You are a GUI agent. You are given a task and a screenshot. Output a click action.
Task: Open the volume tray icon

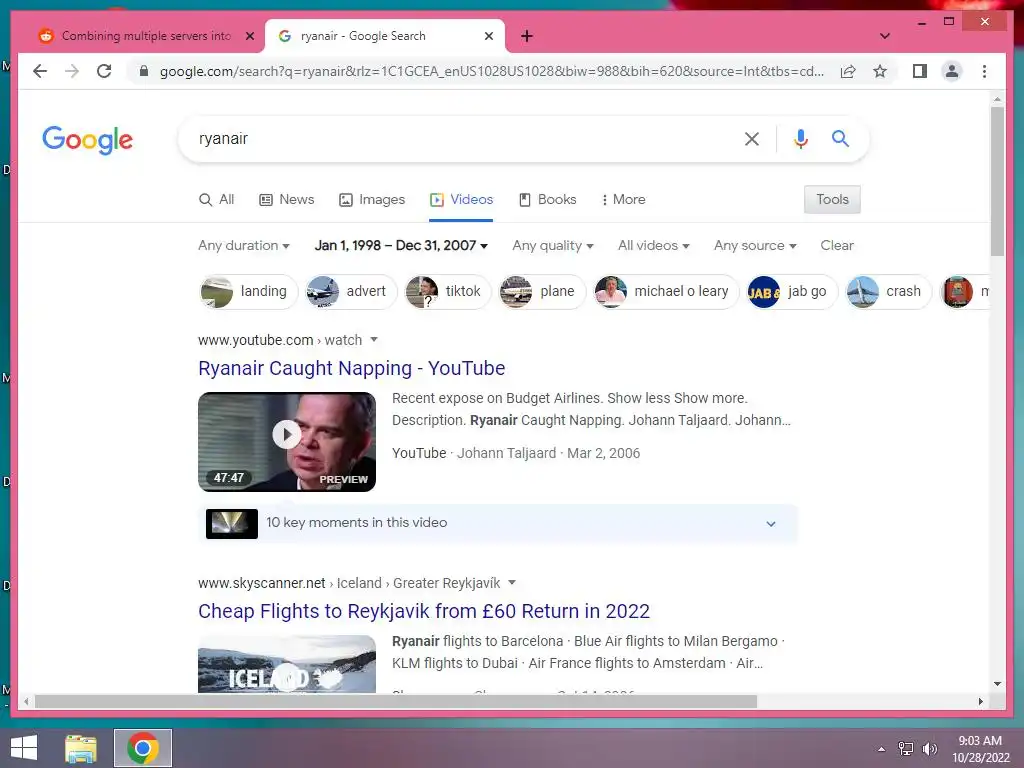point(929,749)
